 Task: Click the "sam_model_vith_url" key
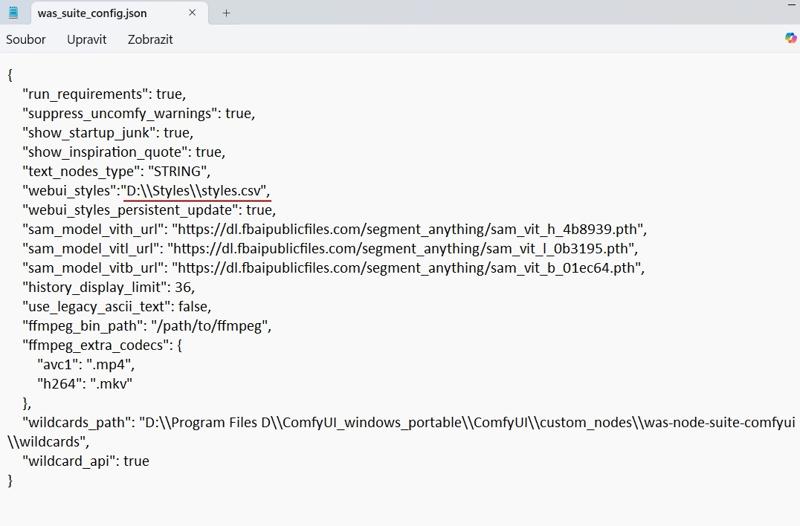click(x=93, y=230)
